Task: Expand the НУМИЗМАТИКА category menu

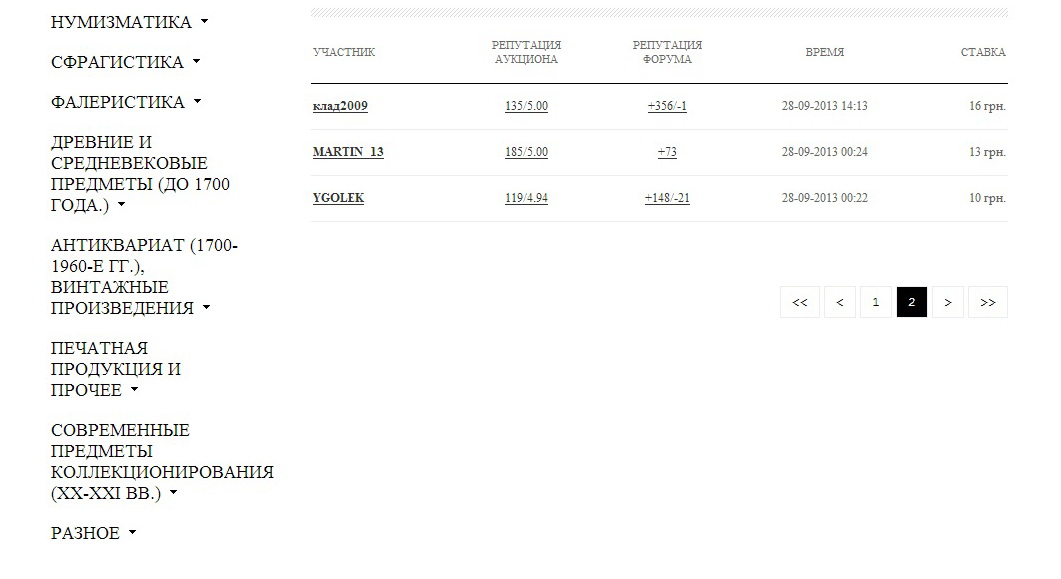Action: [129, 22]
